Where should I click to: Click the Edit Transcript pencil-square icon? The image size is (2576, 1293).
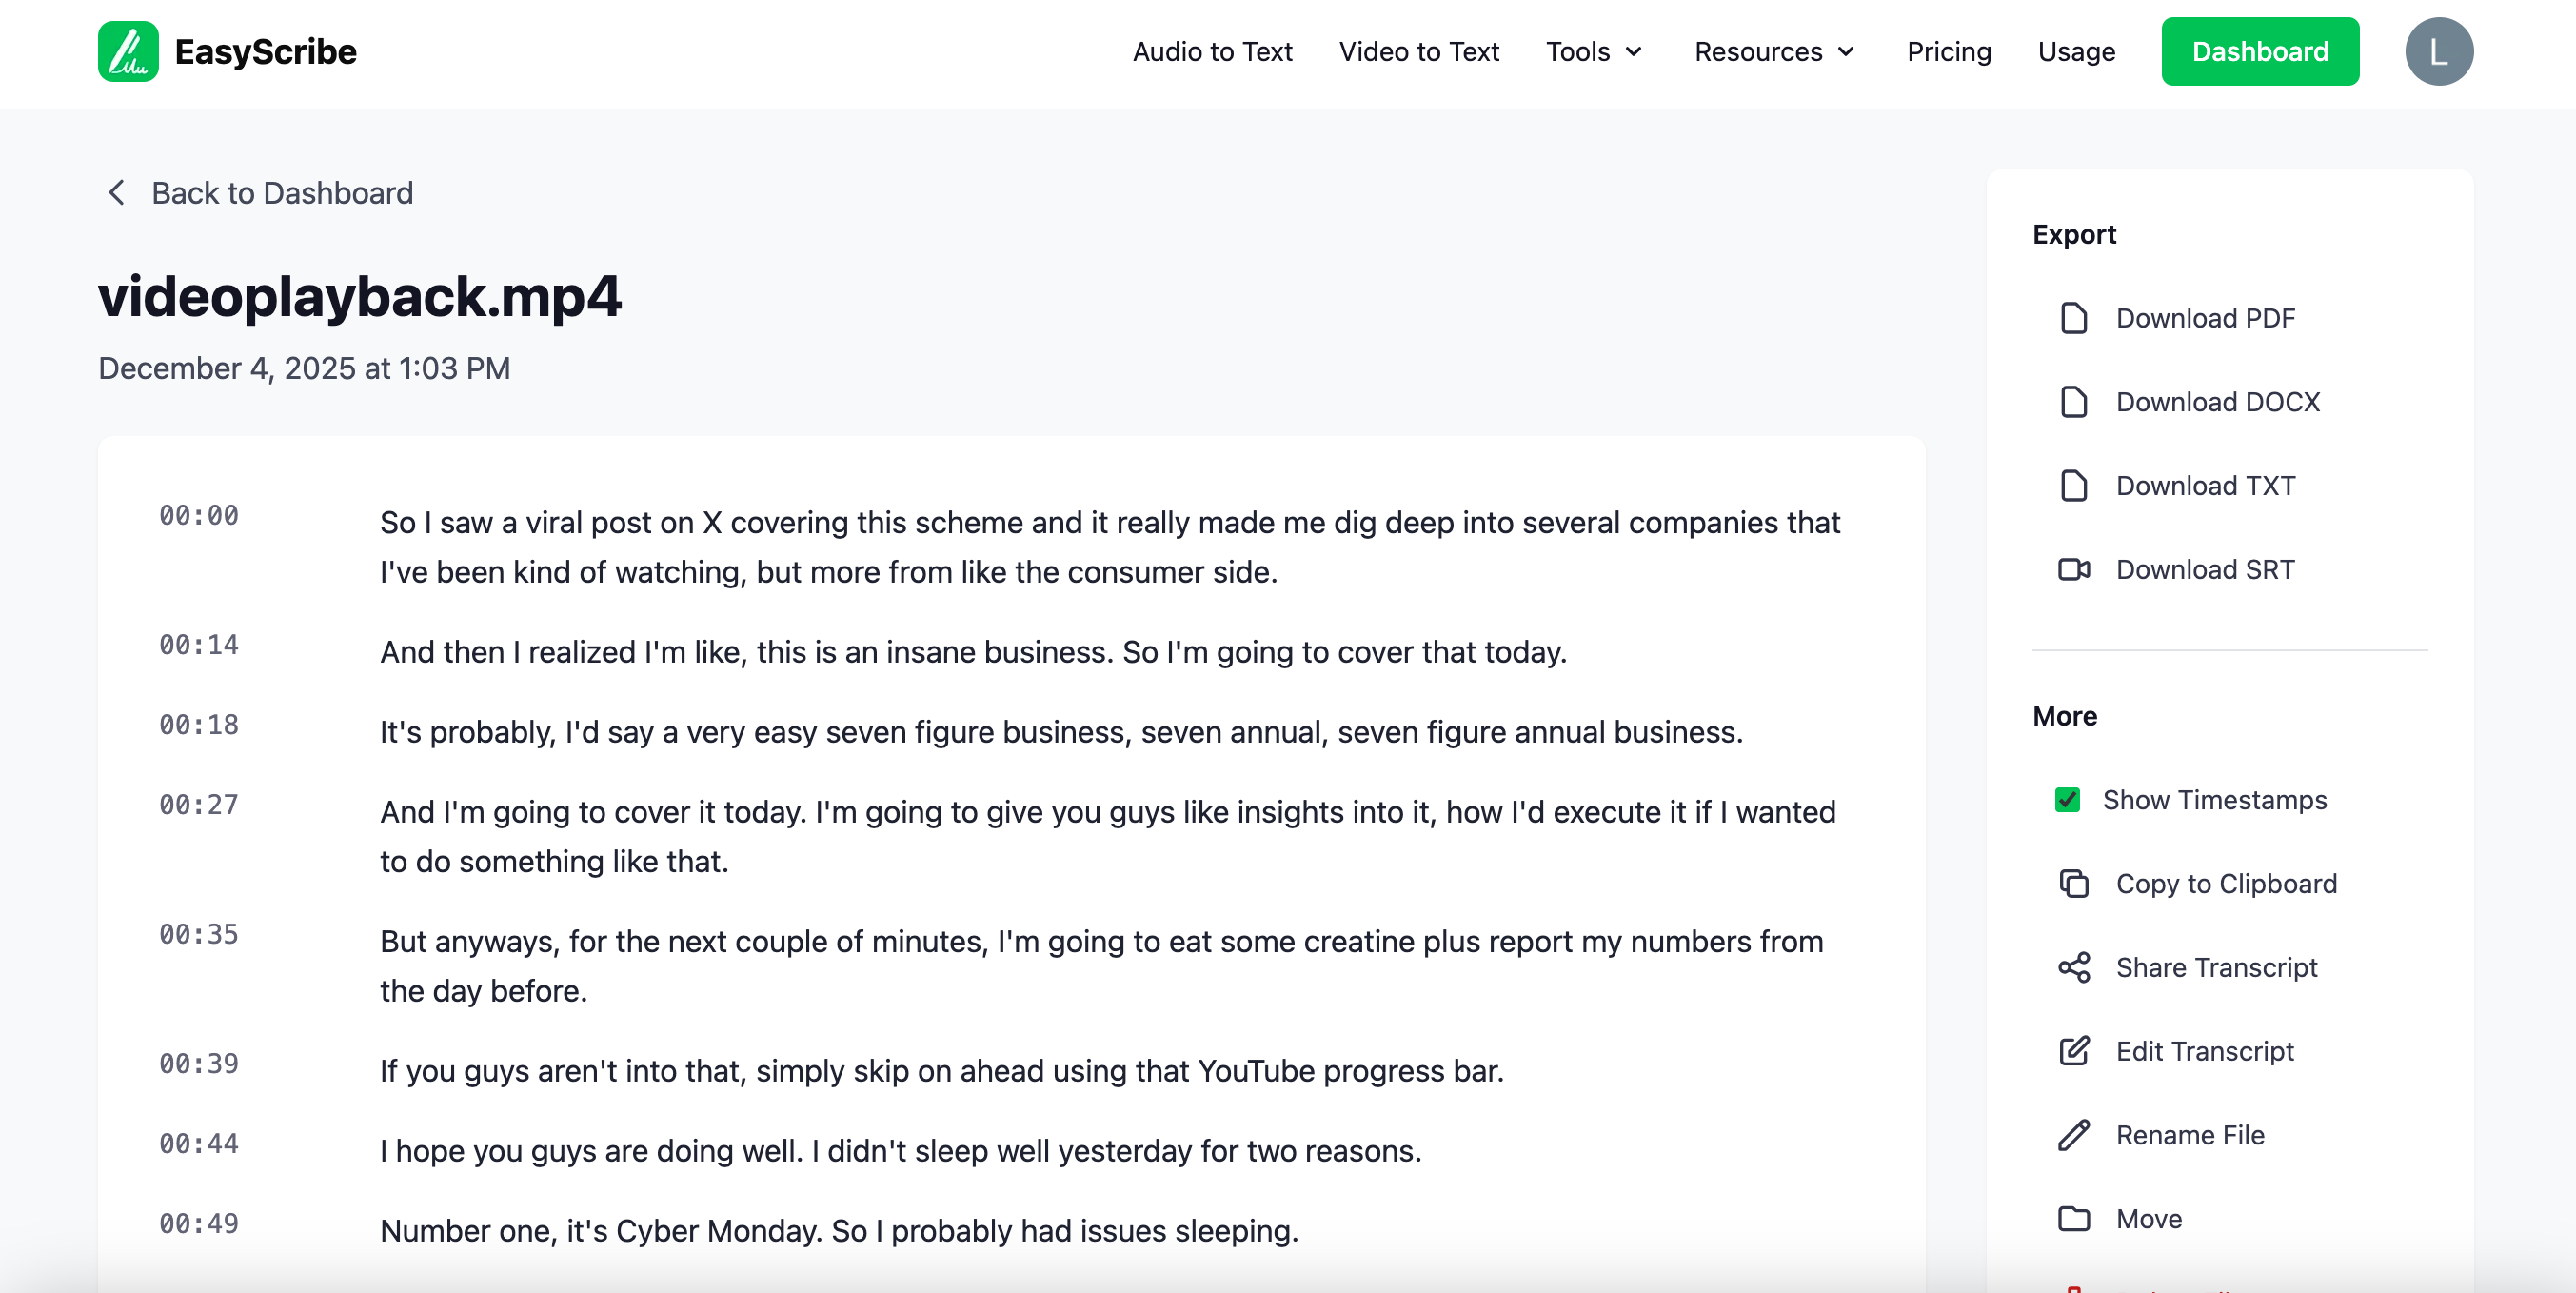[x=2073, y=1051]
